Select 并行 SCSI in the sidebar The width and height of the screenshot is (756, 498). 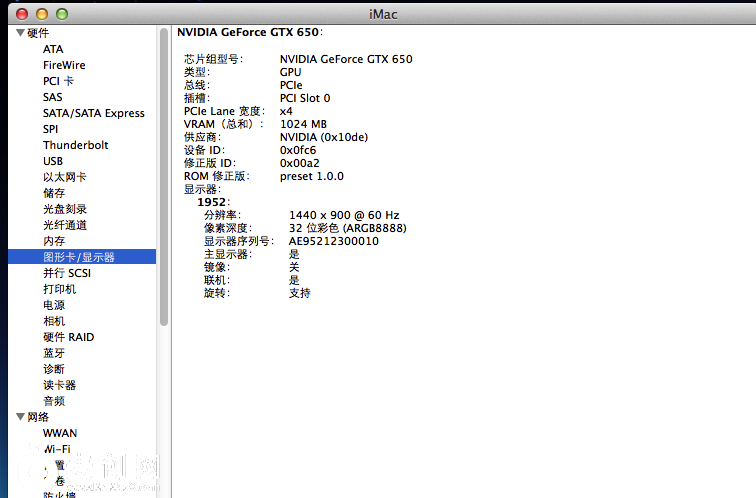point(67,273)
